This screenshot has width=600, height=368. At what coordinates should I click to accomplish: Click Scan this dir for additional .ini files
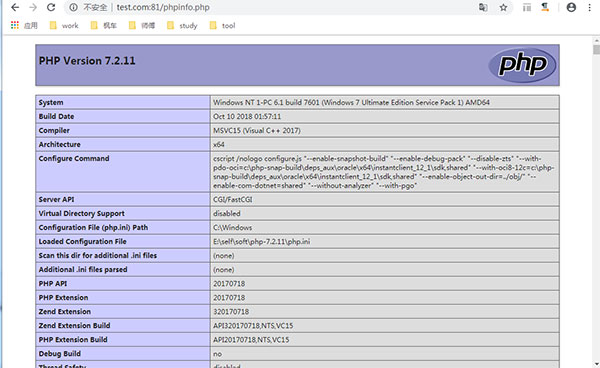pyautogui.click(x=98, y=256)
